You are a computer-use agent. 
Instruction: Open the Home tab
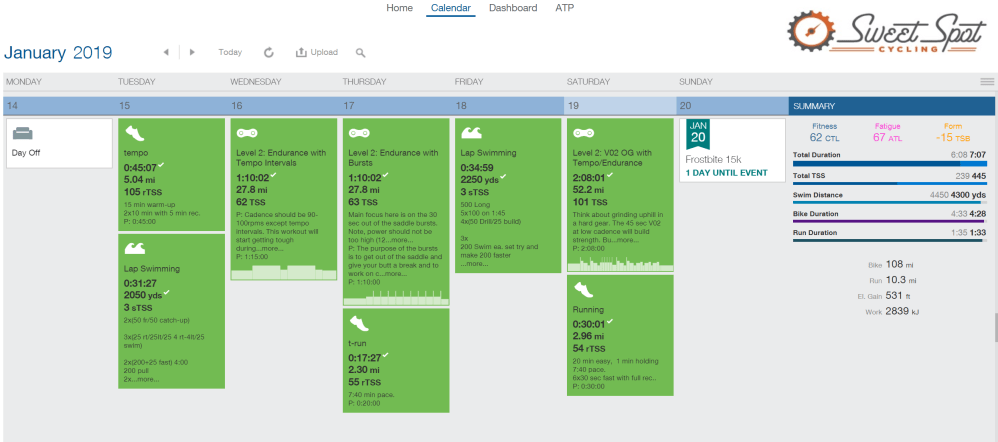click(399, 8)
